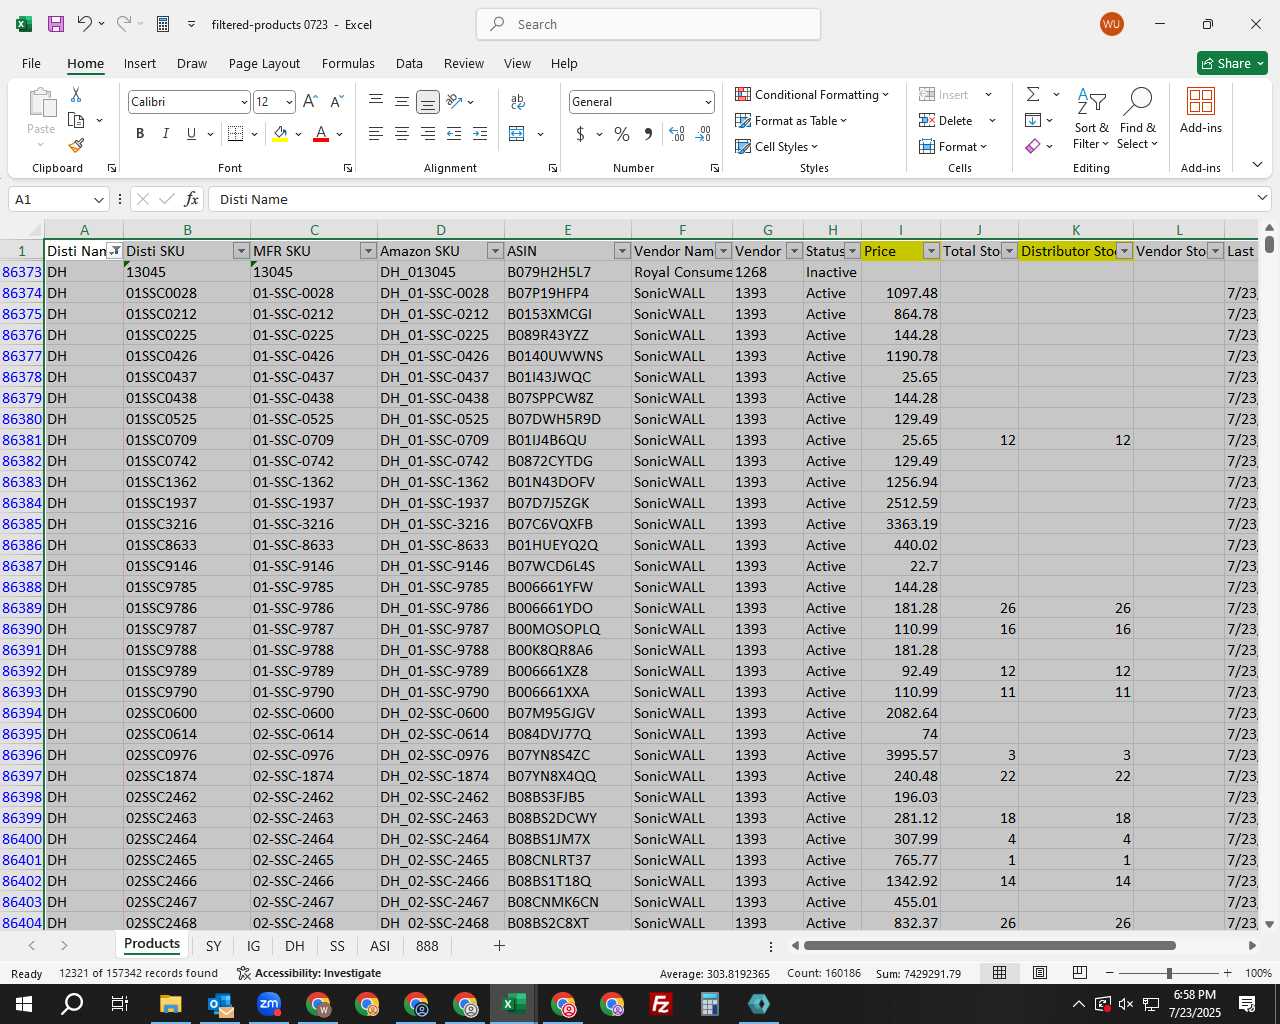Screen dimensions: 1280x1024
Task: Click the Normal view icon in status bar
Action: (999, 973)
